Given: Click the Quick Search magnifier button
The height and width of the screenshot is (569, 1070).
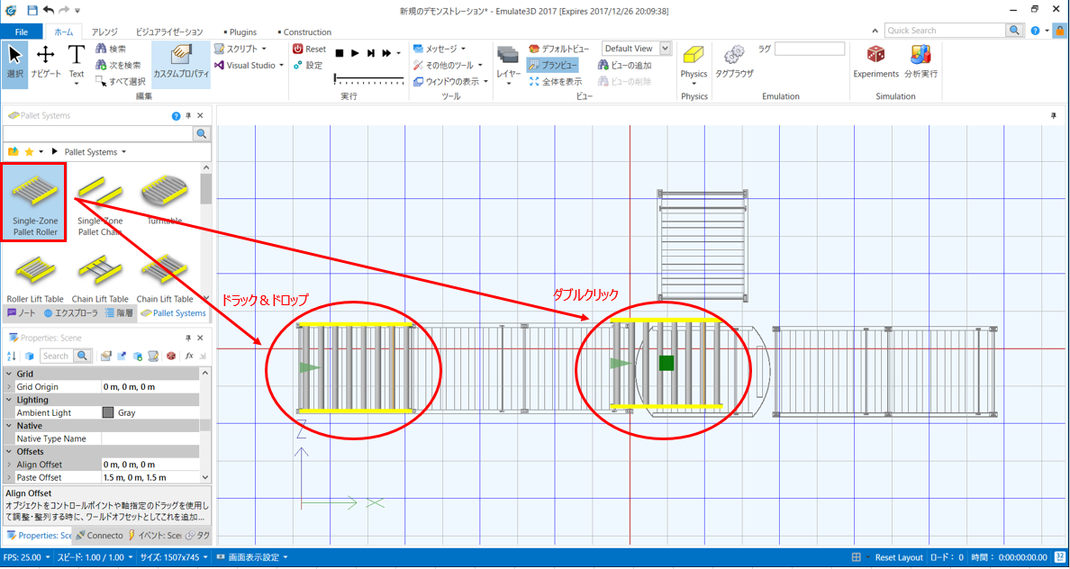Looking at the screenshot, I should click(x=1015, y=31).
